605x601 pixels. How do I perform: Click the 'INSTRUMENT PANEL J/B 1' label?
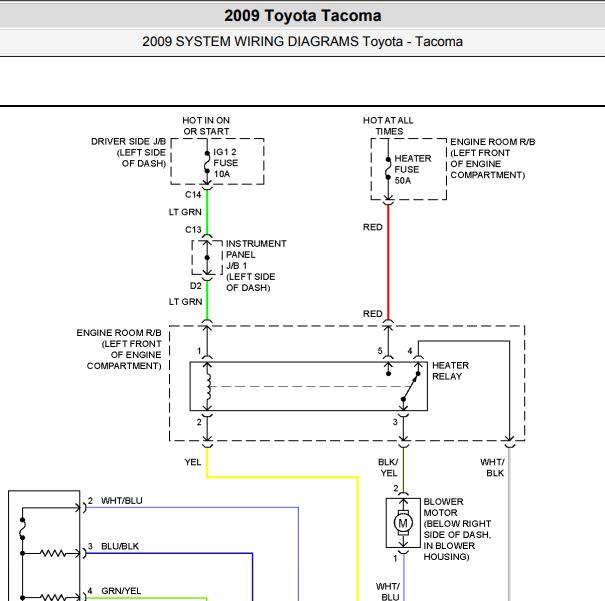tap(256, 265)
